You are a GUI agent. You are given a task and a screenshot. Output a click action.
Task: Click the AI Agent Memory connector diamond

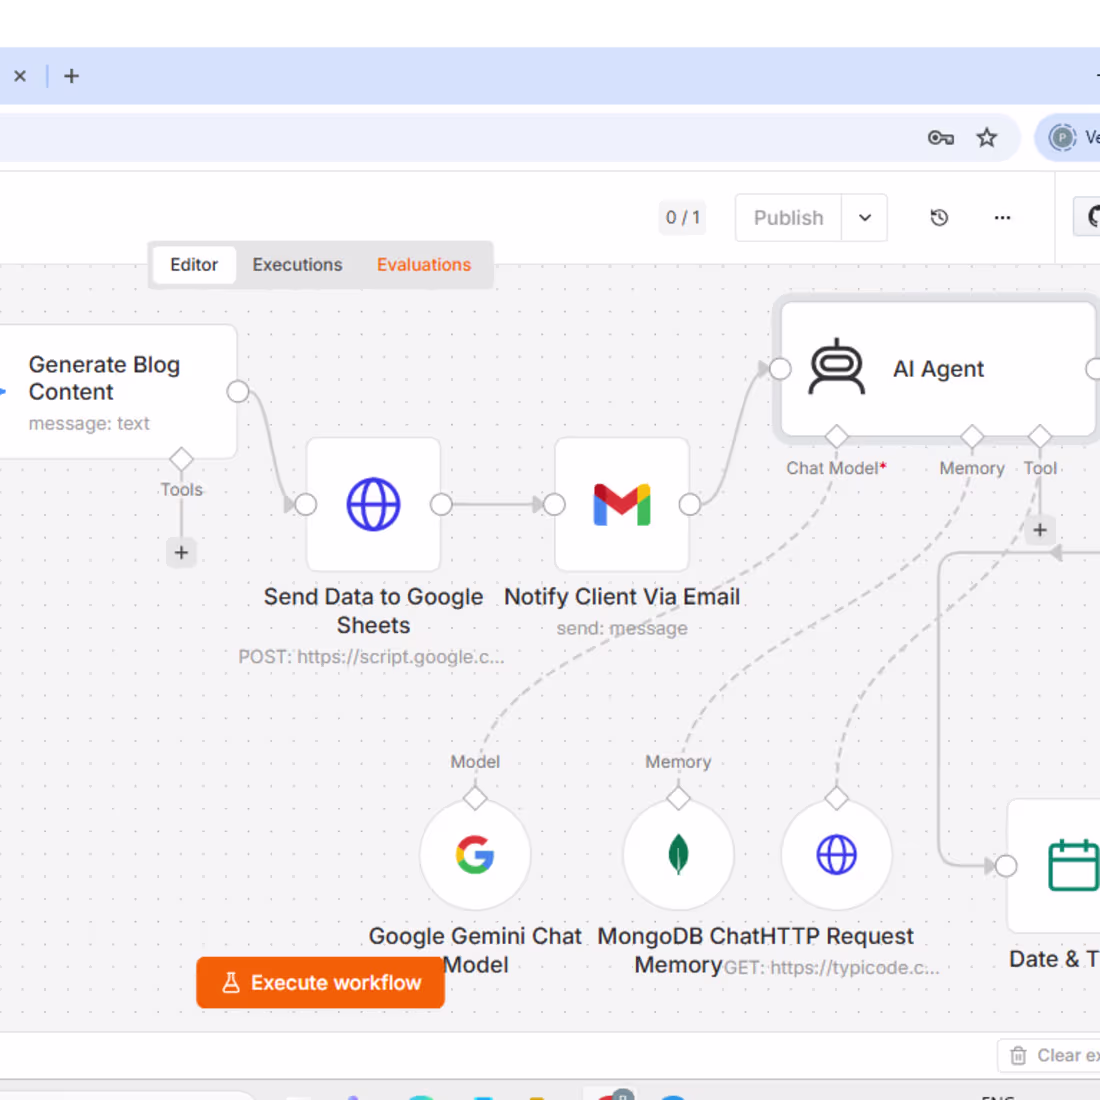(x=972, y=436)
